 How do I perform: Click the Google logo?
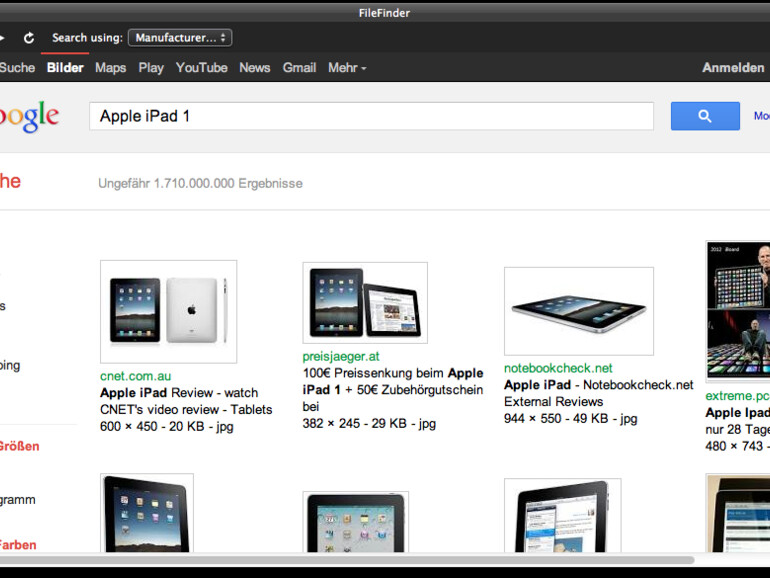(x=29, y=117)
